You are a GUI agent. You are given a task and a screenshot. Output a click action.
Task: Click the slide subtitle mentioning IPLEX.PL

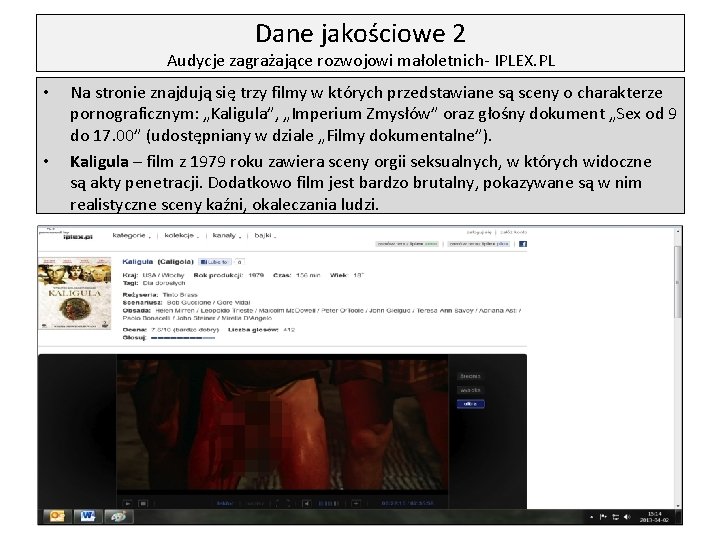point(361,61)
